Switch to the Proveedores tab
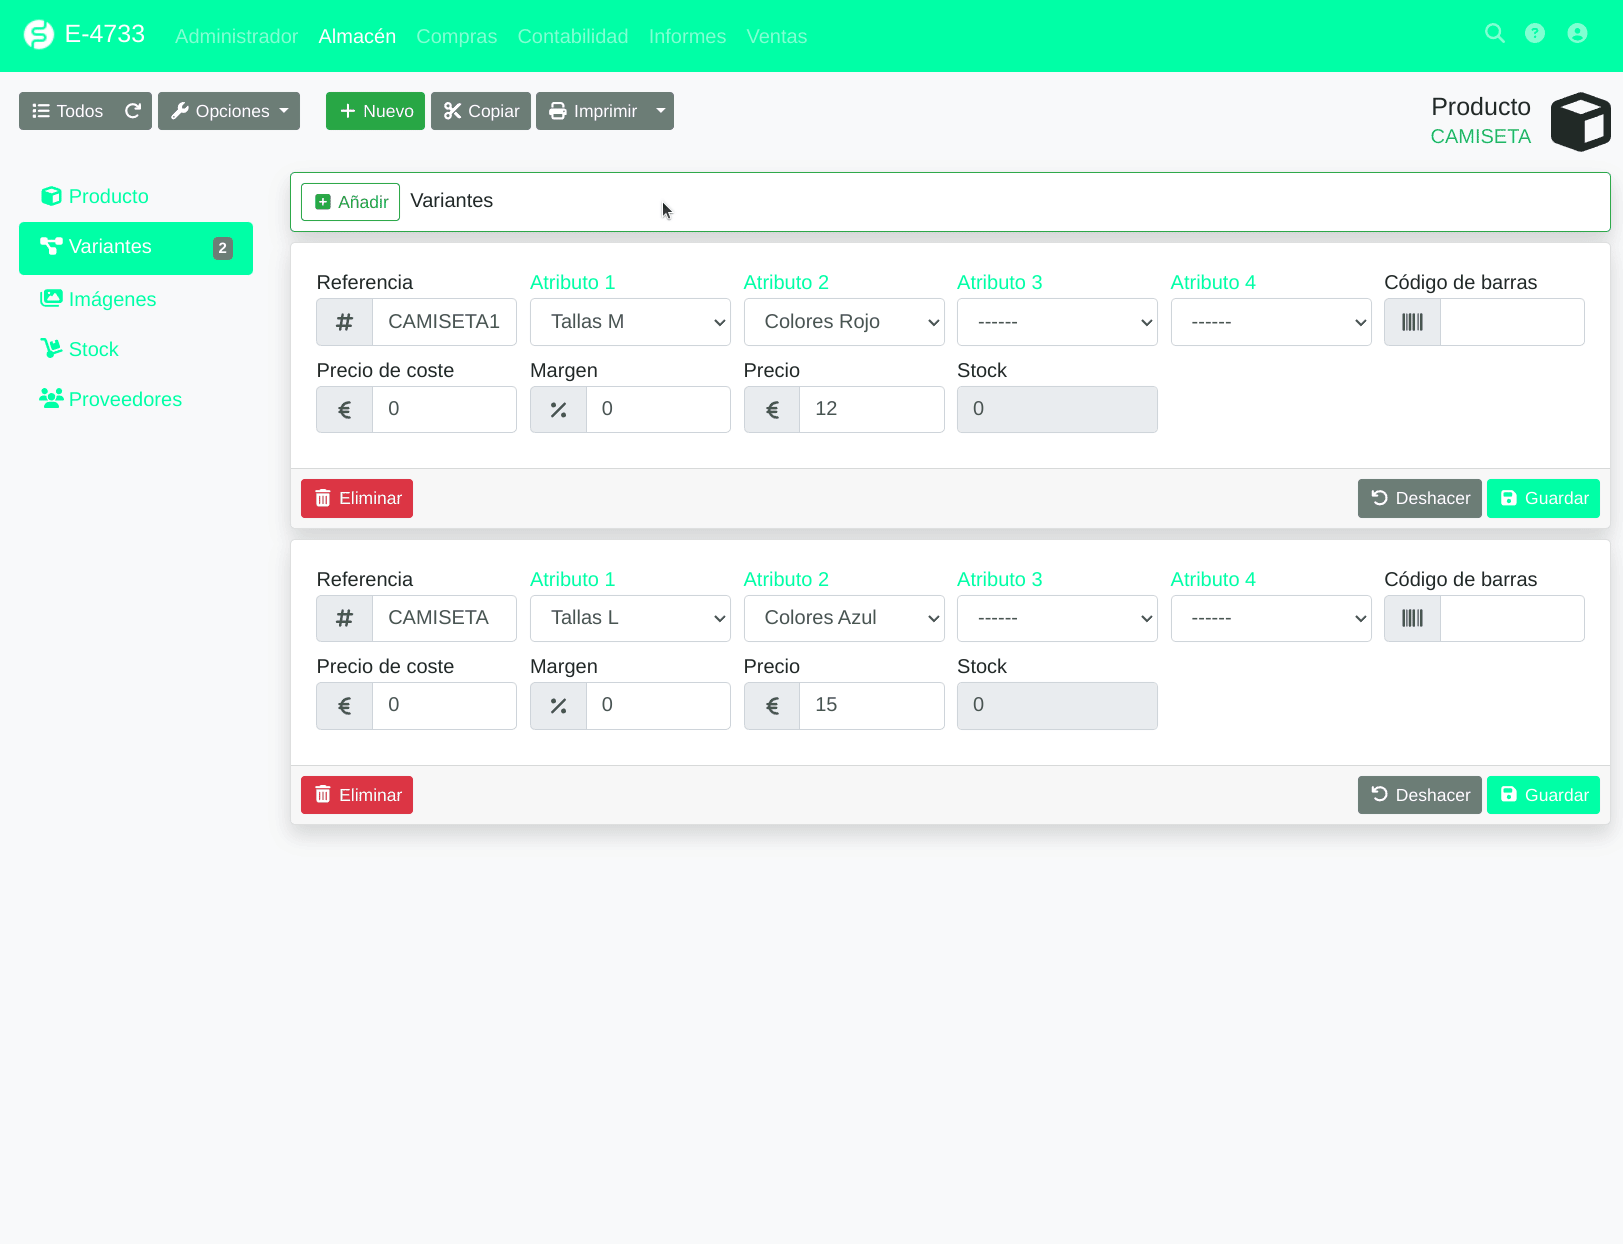 [136, 399]
